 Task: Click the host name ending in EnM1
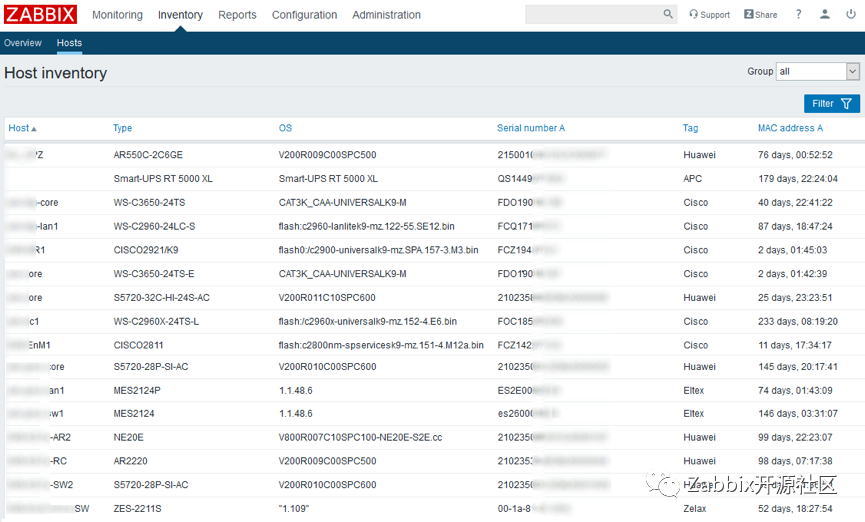tap(29, 345)
